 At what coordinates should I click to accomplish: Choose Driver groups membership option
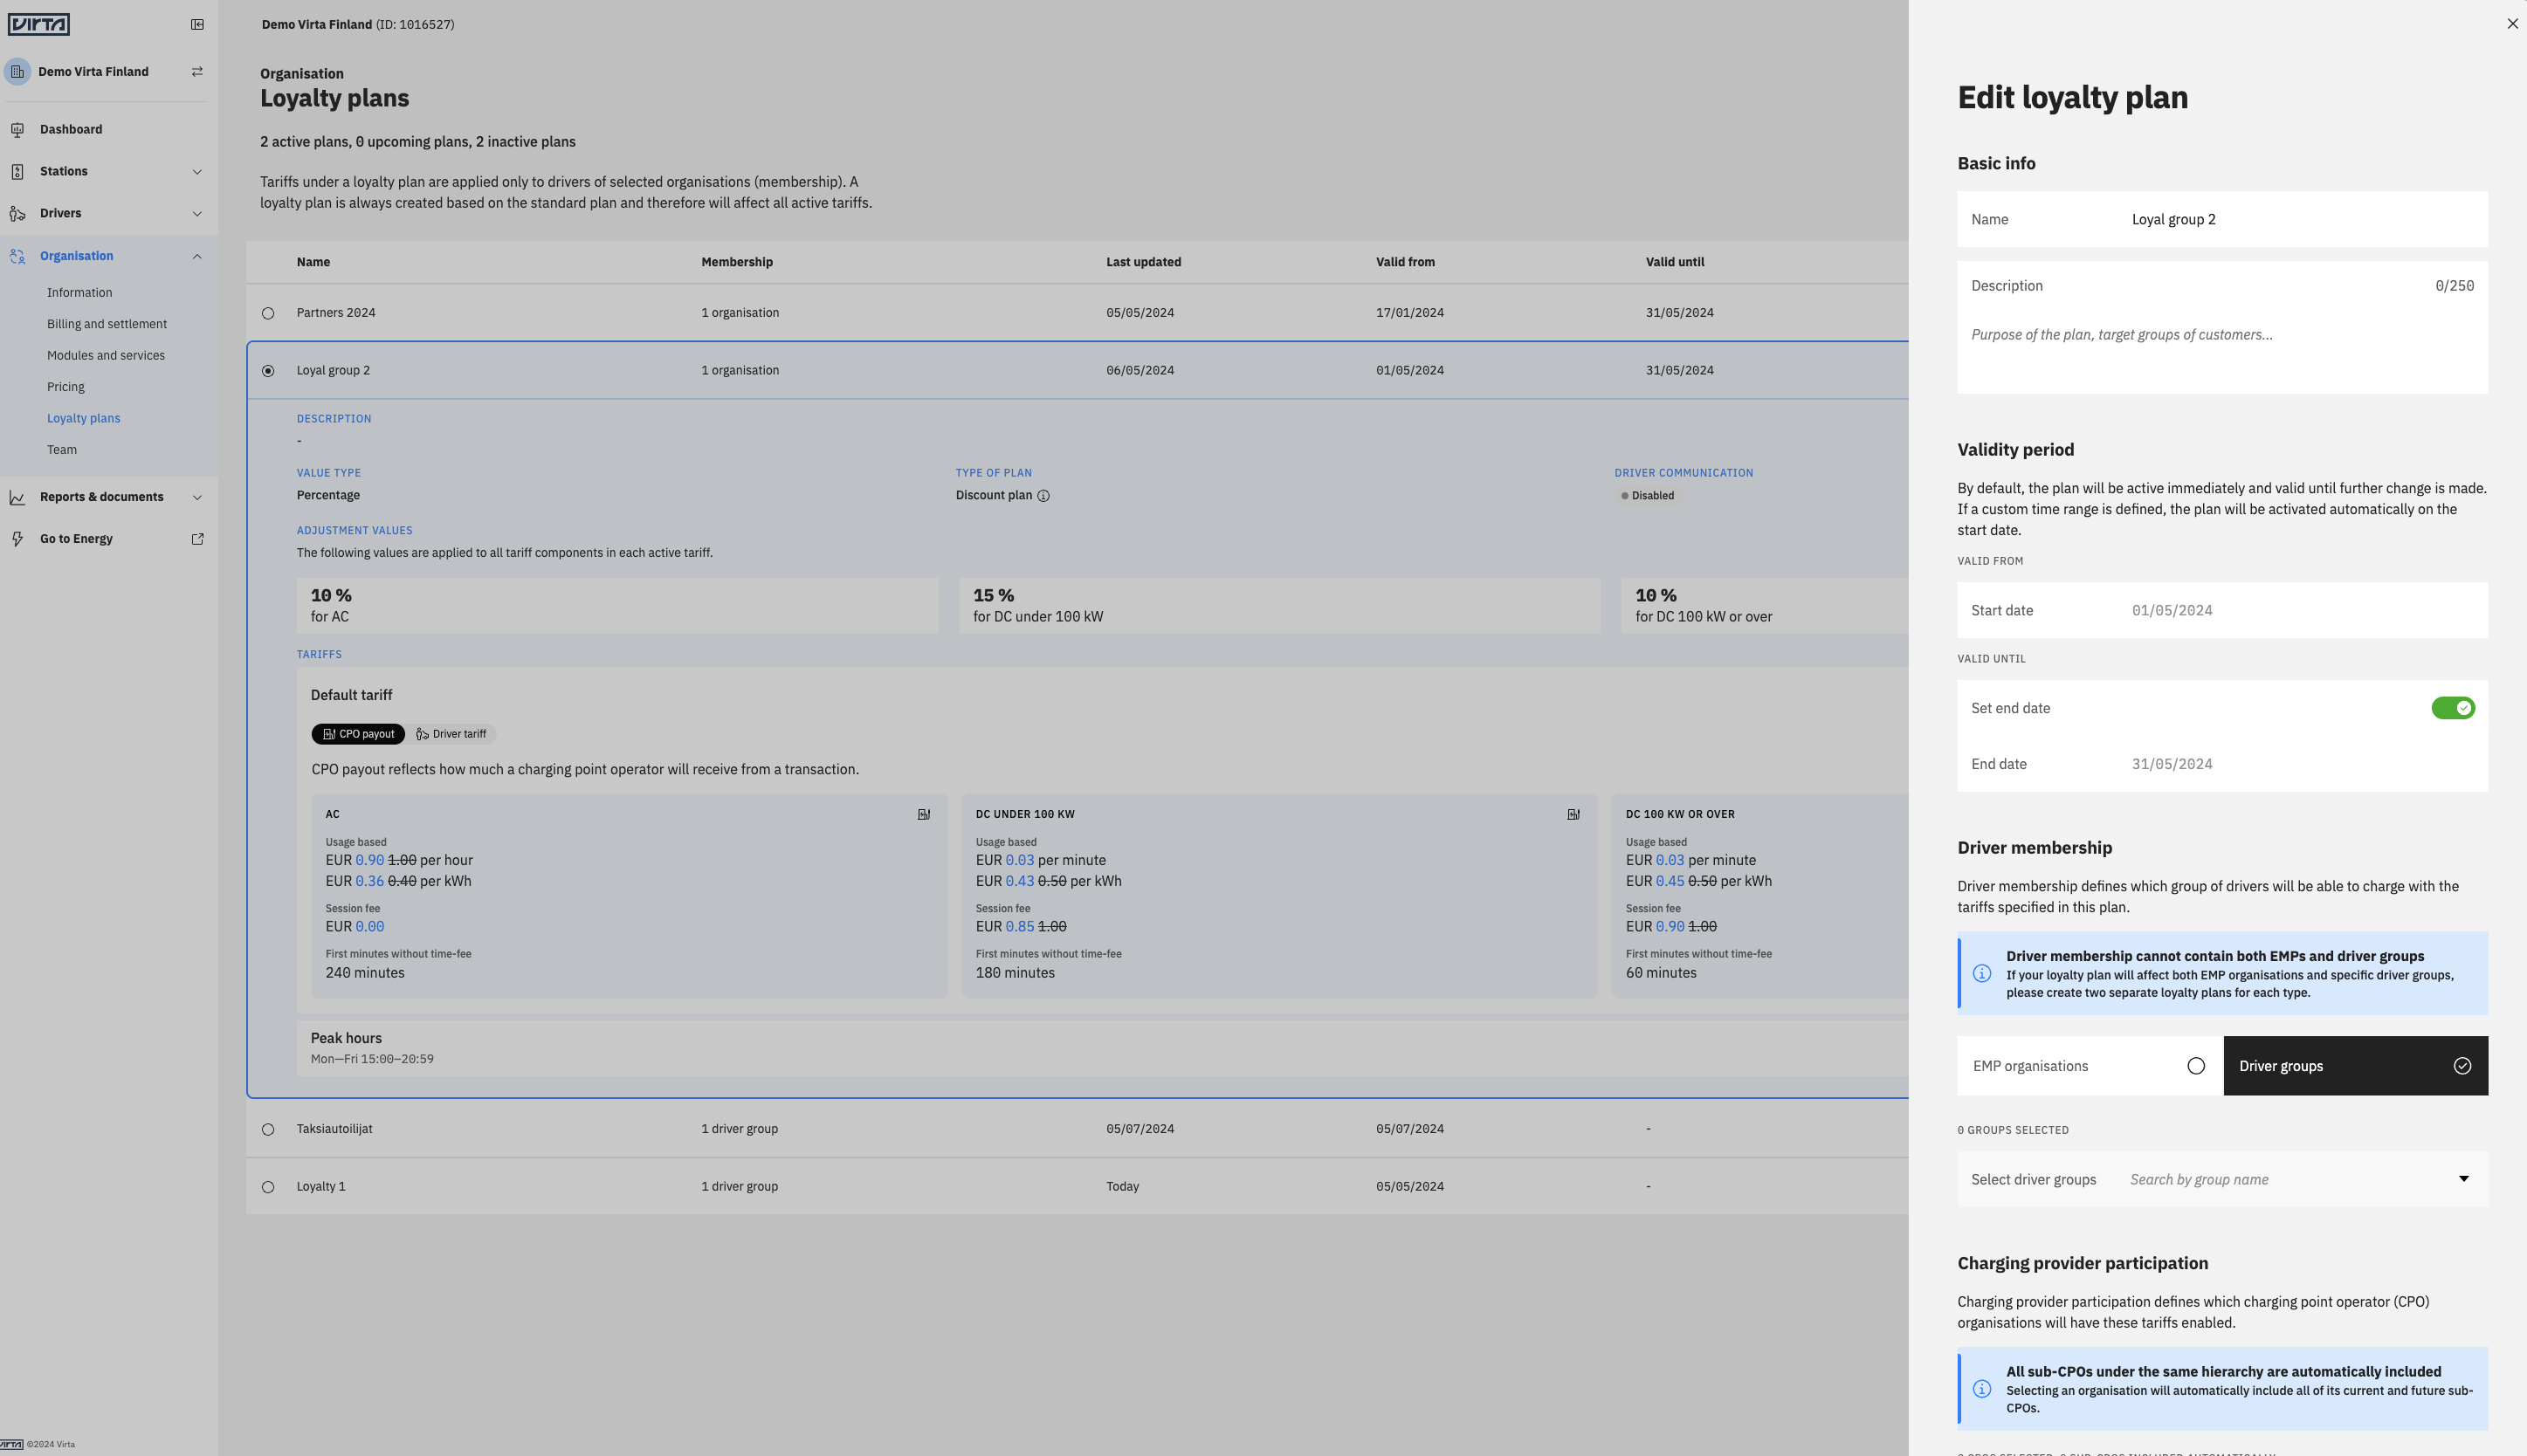point(2355,1066)
